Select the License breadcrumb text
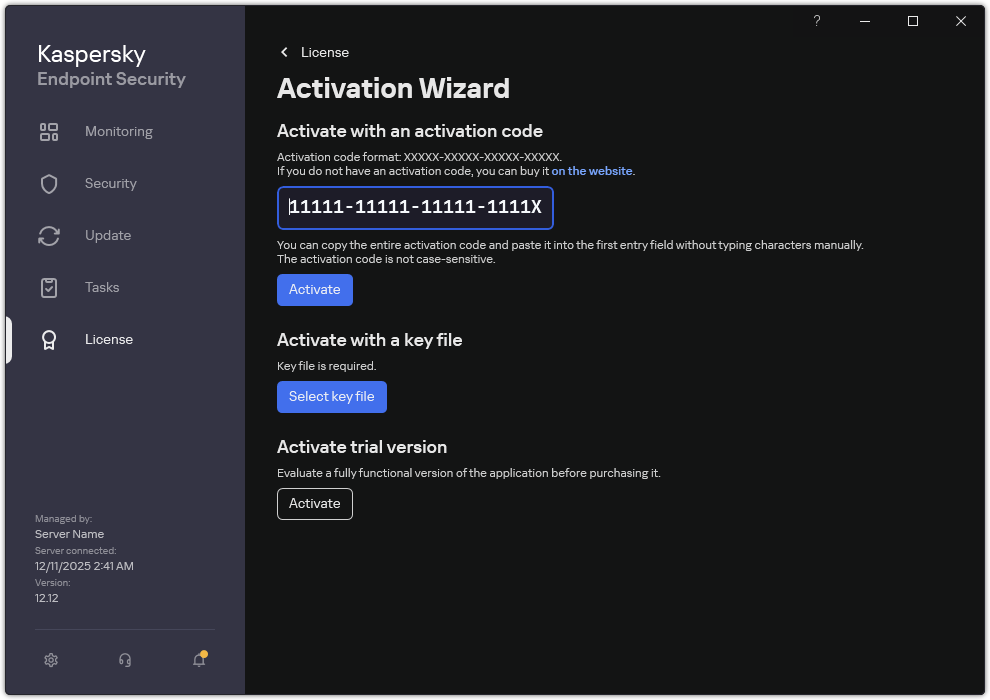This screenshot has width=990, height=700. 324,52
